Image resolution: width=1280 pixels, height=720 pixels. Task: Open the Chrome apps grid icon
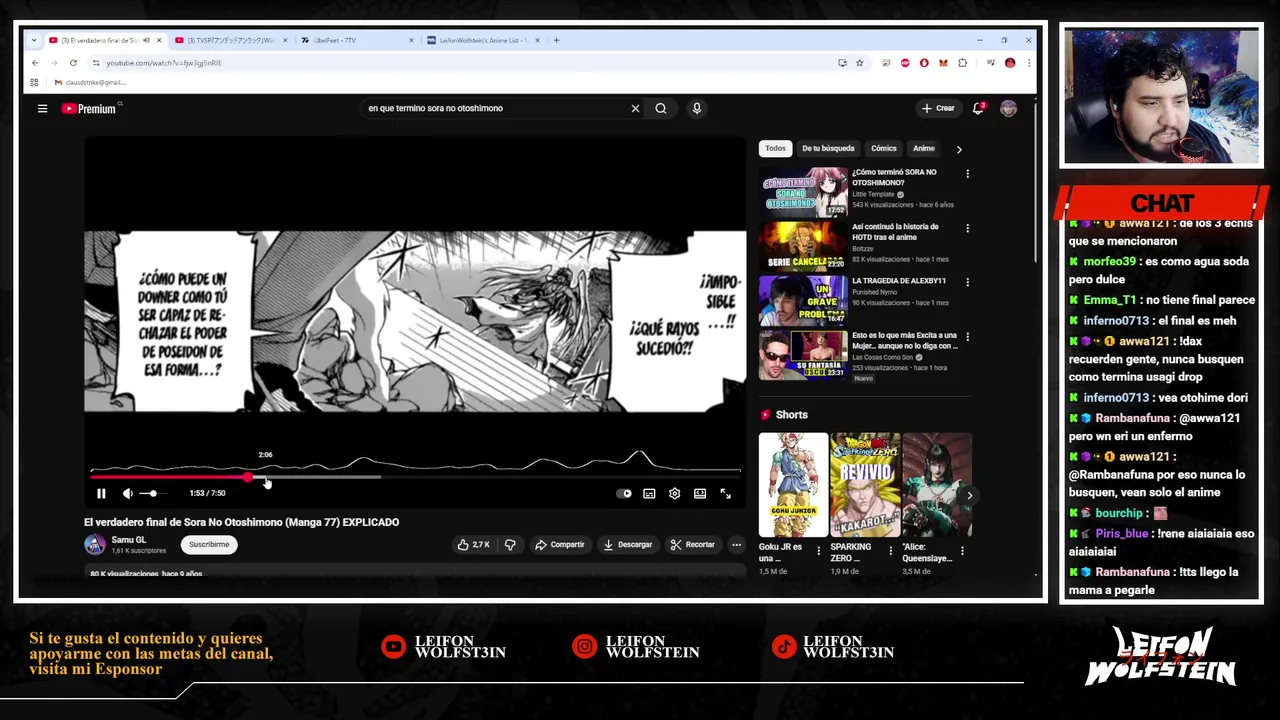[34, 82]
